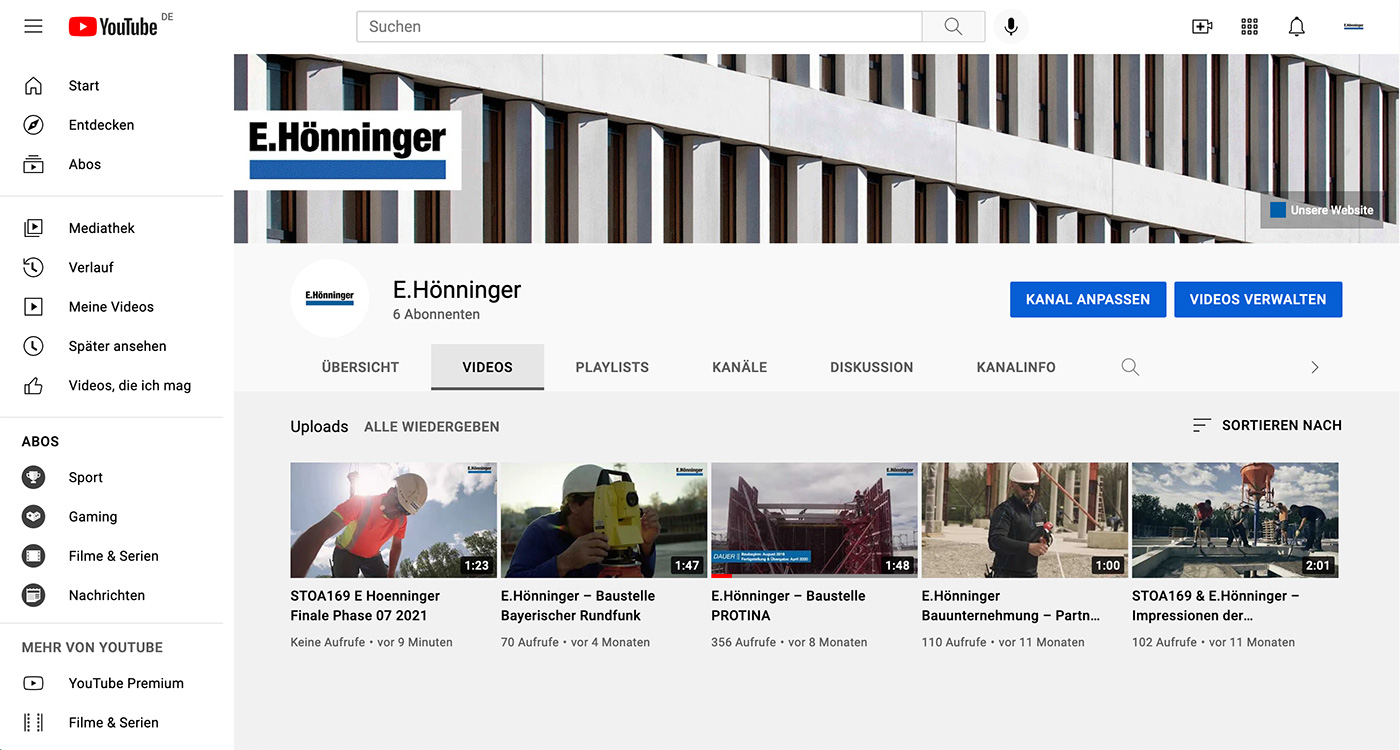
Task: Open the account avatar menu
Action: click(x=1353, y=27)
